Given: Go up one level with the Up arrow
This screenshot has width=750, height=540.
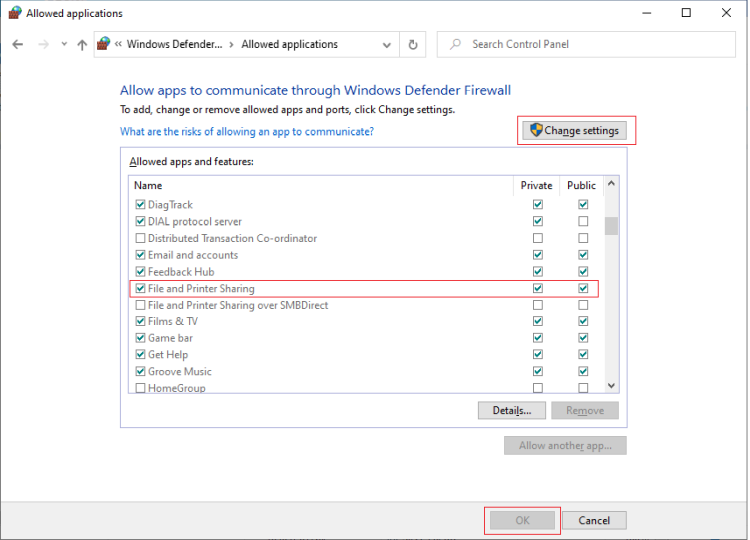Looking at the screenshot, I should 82,44.
